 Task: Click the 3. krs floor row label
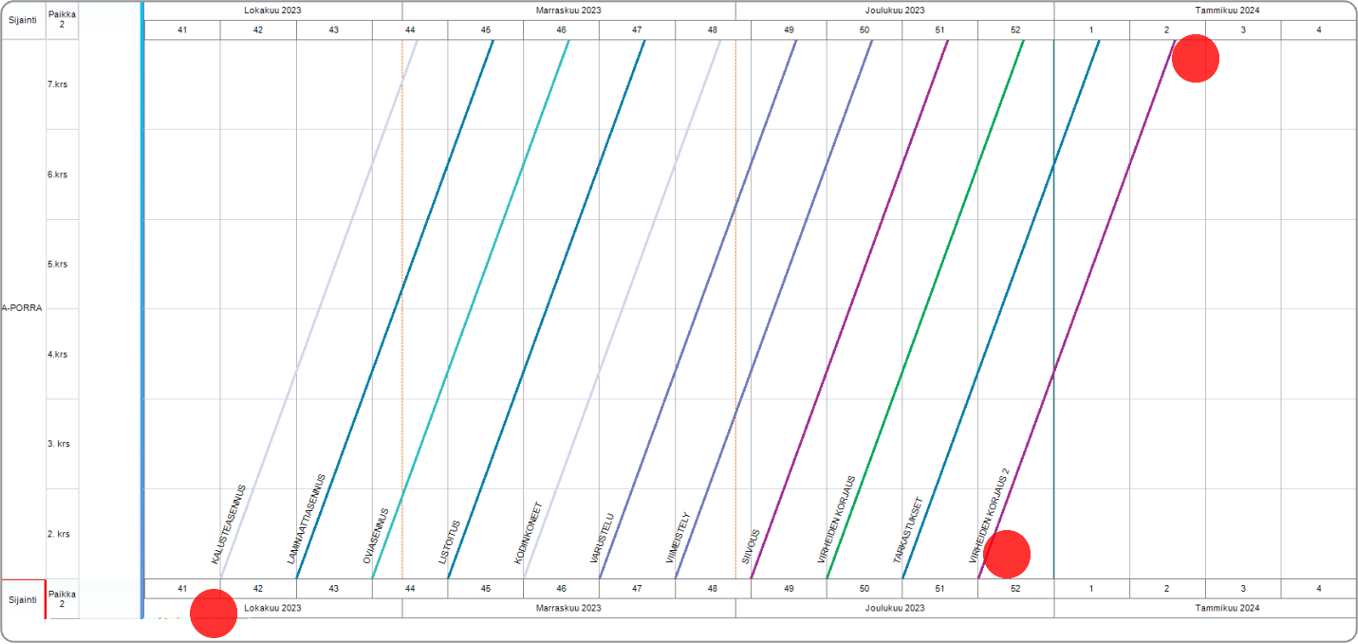[58, 443]
